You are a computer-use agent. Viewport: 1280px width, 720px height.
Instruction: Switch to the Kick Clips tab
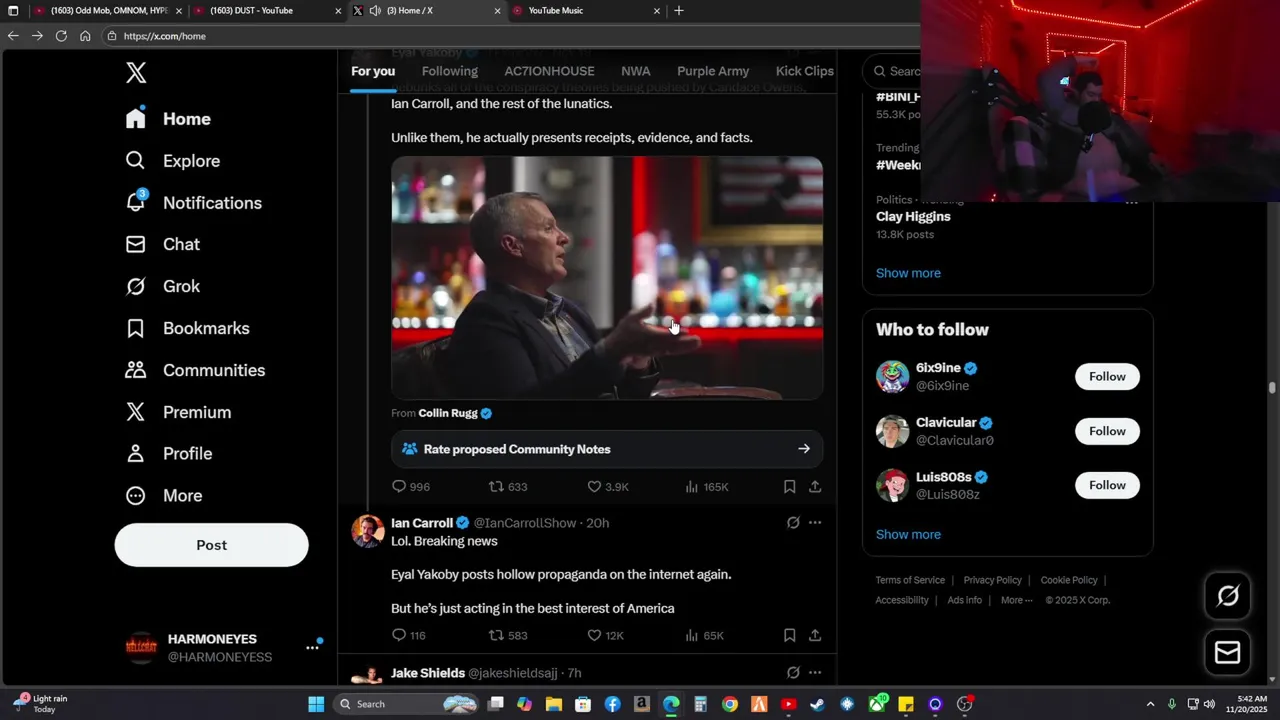pos(805,71)
